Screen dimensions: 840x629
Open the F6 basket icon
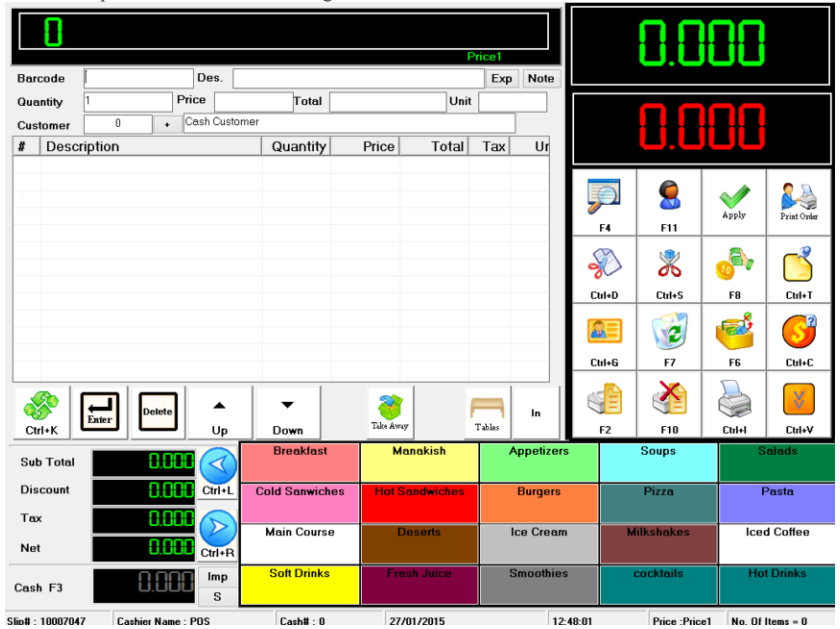(734, 338)
